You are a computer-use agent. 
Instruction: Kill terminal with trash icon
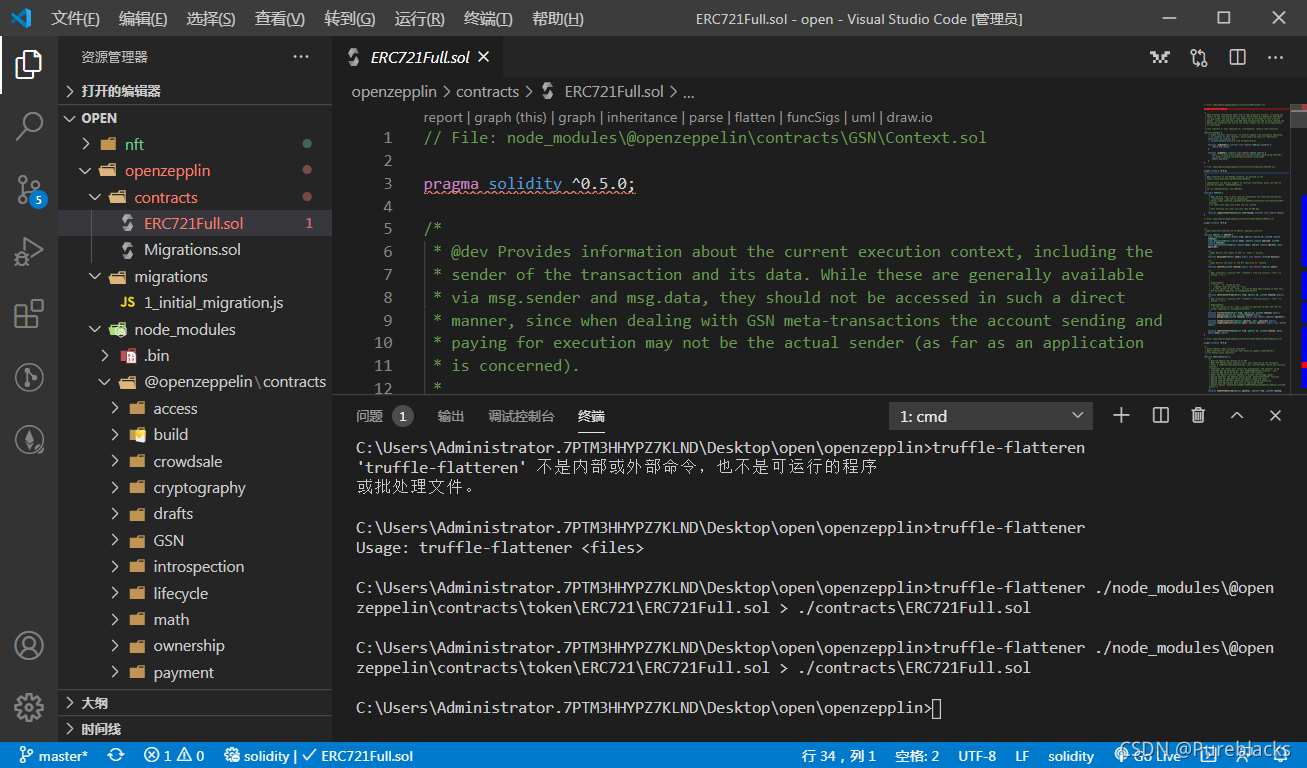pos(1198,415)
